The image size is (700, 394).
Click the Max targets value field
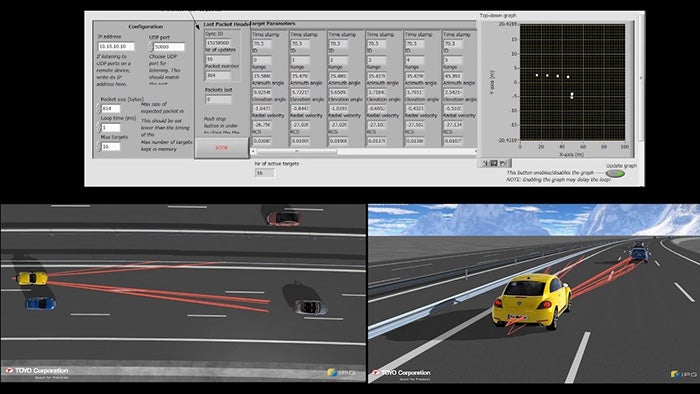pos(111,146)
